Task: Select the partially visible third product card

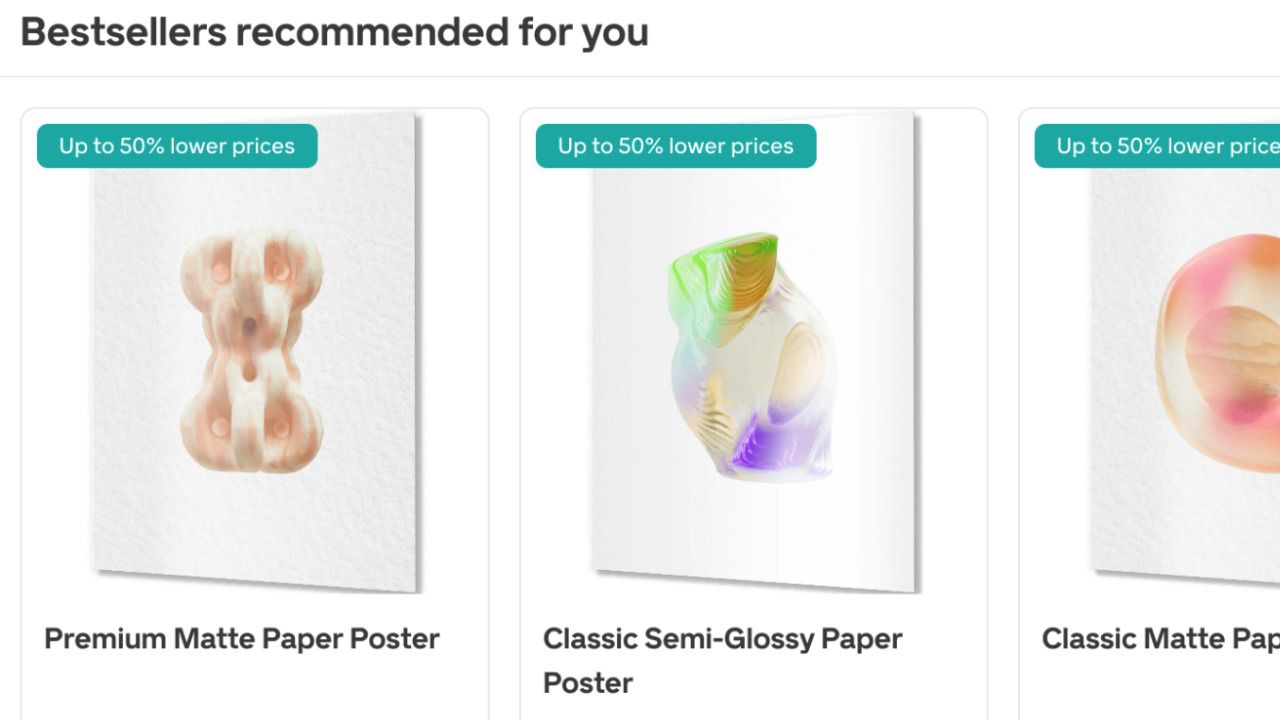Action: (1150, 400)
